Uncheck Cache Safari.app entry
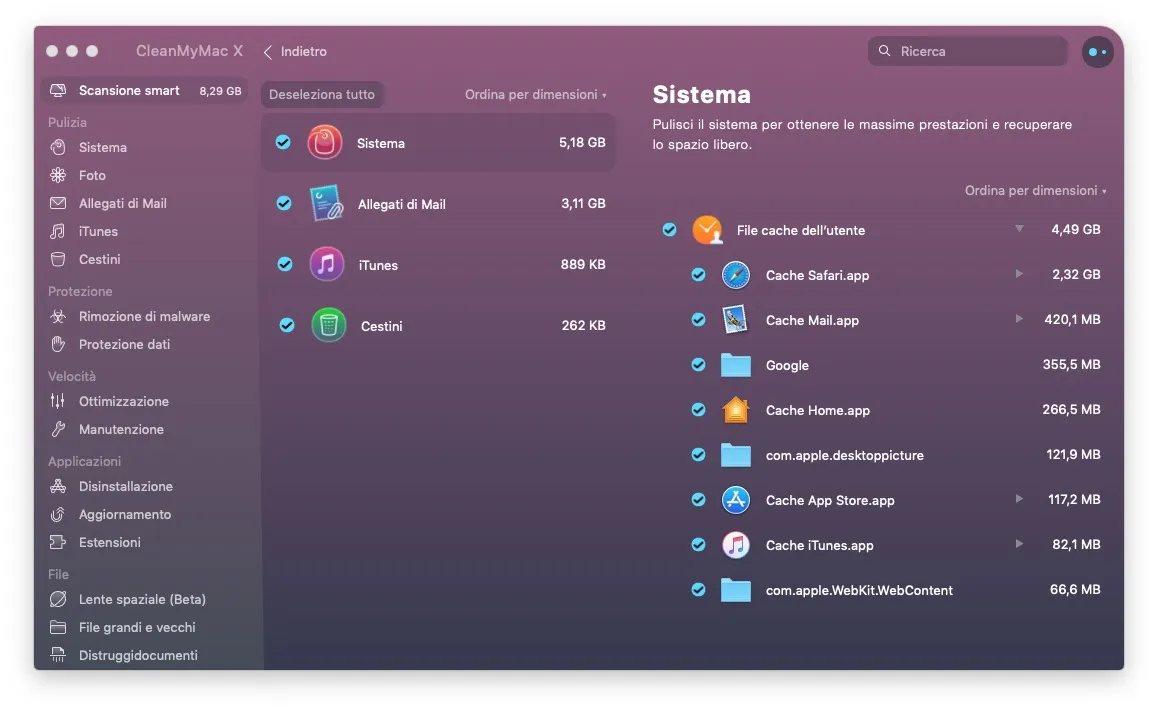1158x712 pixels. point(698,275)
